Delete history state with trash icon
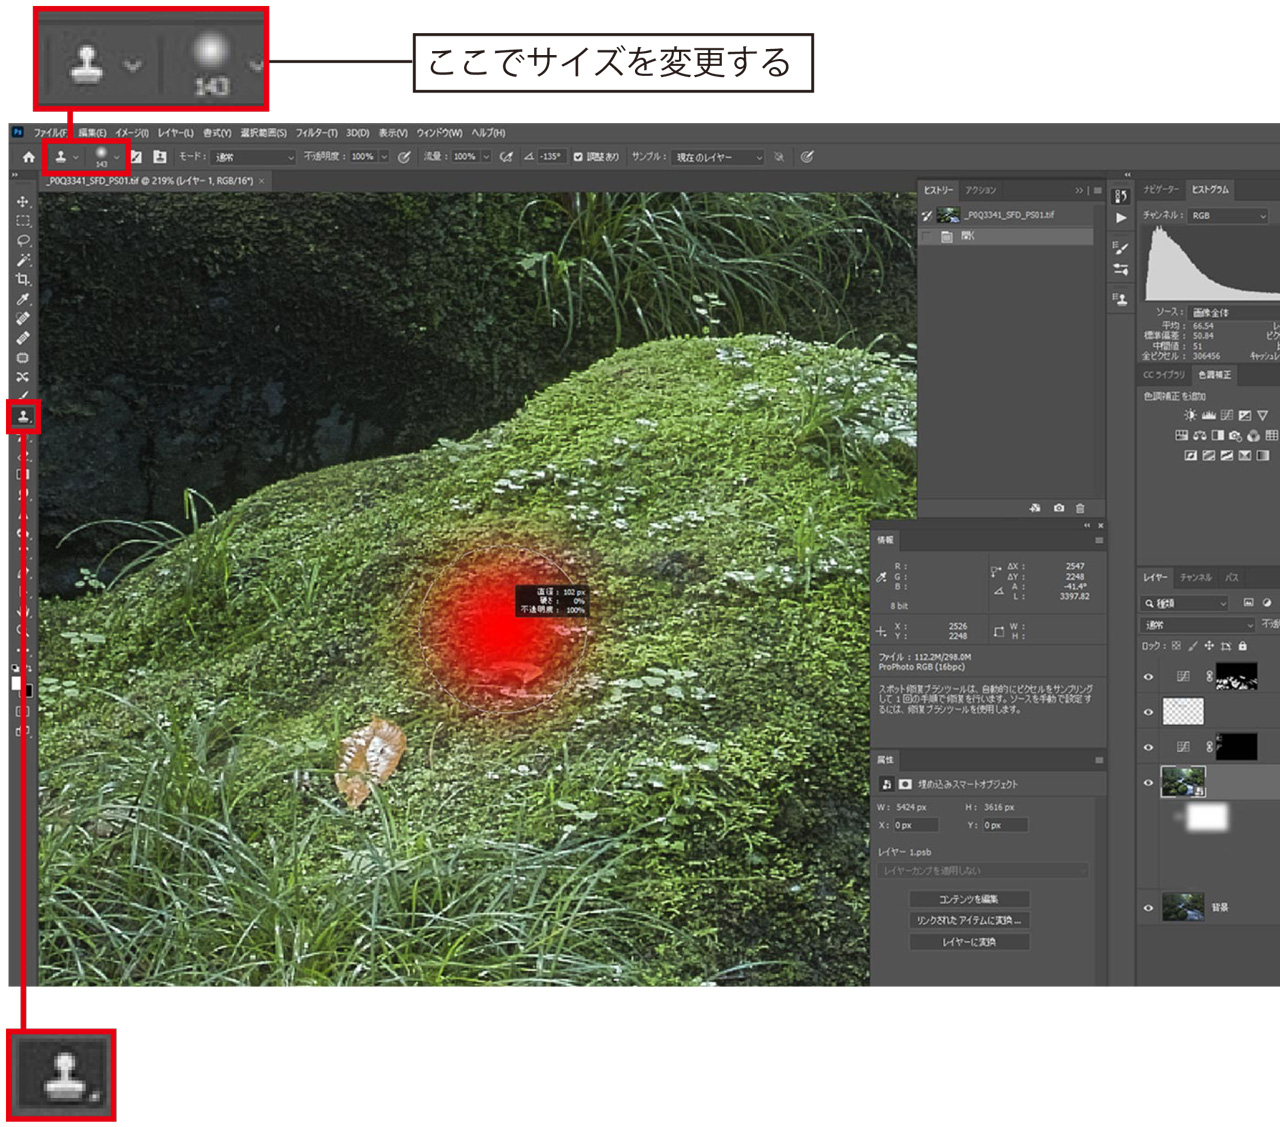The height and width of the screenshot is (1127, 1280). [1080, 508]
